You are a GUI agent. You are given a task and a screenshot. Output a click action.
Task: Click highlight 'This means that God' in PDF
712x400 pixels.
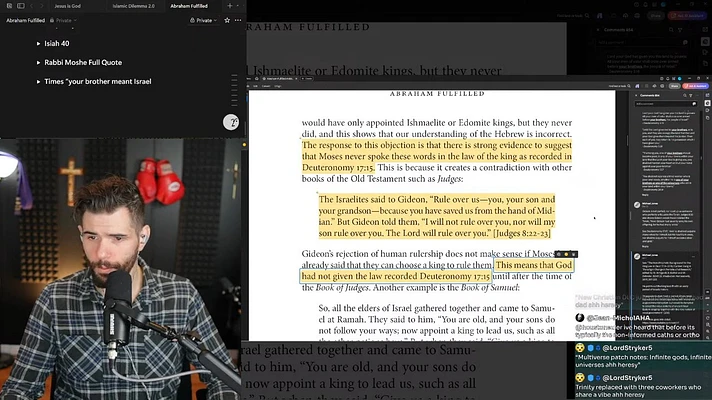[534, 265]
